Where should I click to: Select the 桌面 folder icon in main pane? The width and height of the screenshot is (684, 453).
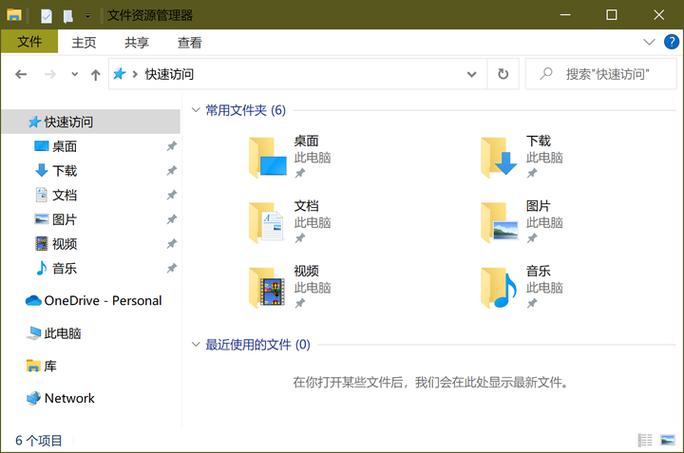click(268, 157)
